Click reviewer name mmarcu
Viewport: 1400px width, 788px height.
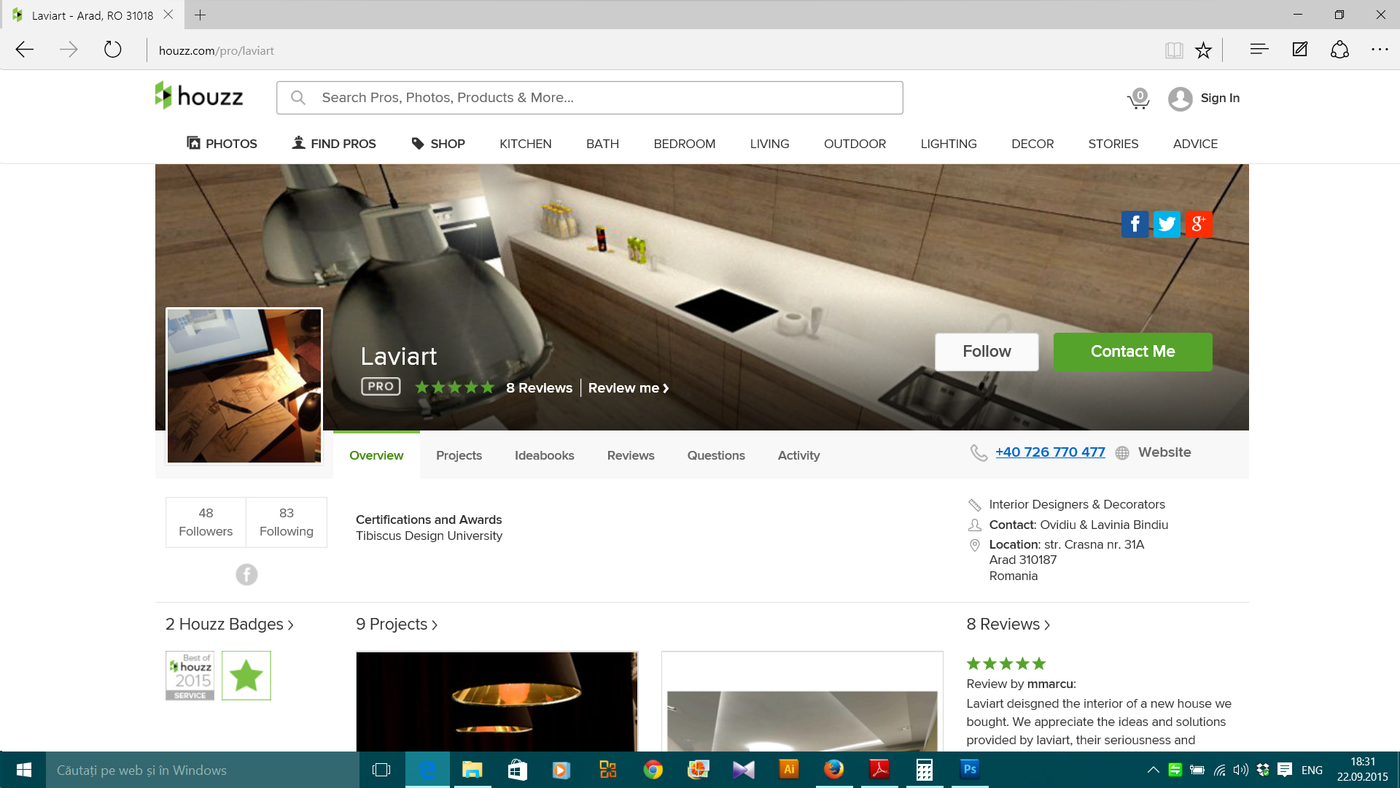point(1050,684)
